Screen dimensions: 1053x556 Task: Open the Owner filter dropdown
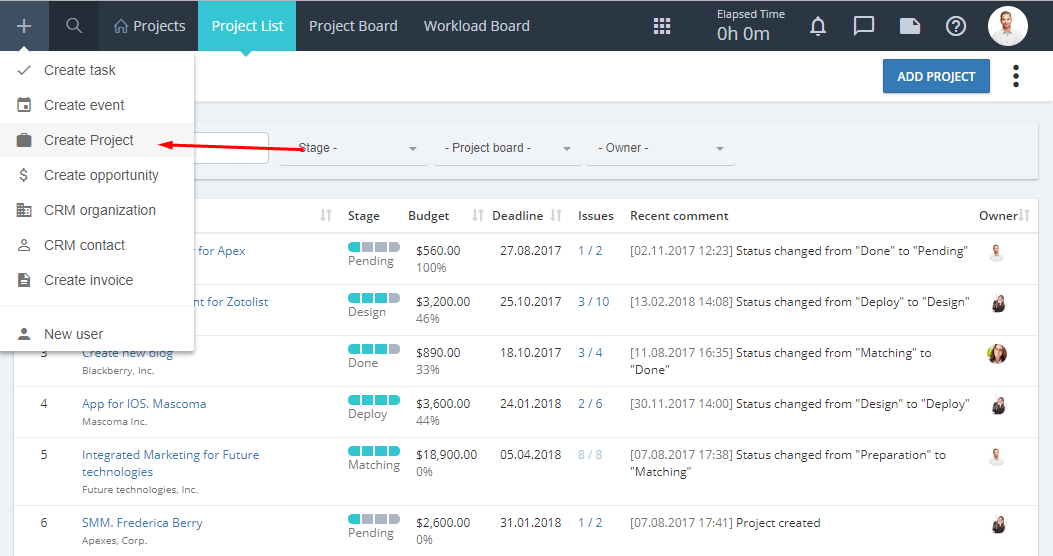[661, 148]
